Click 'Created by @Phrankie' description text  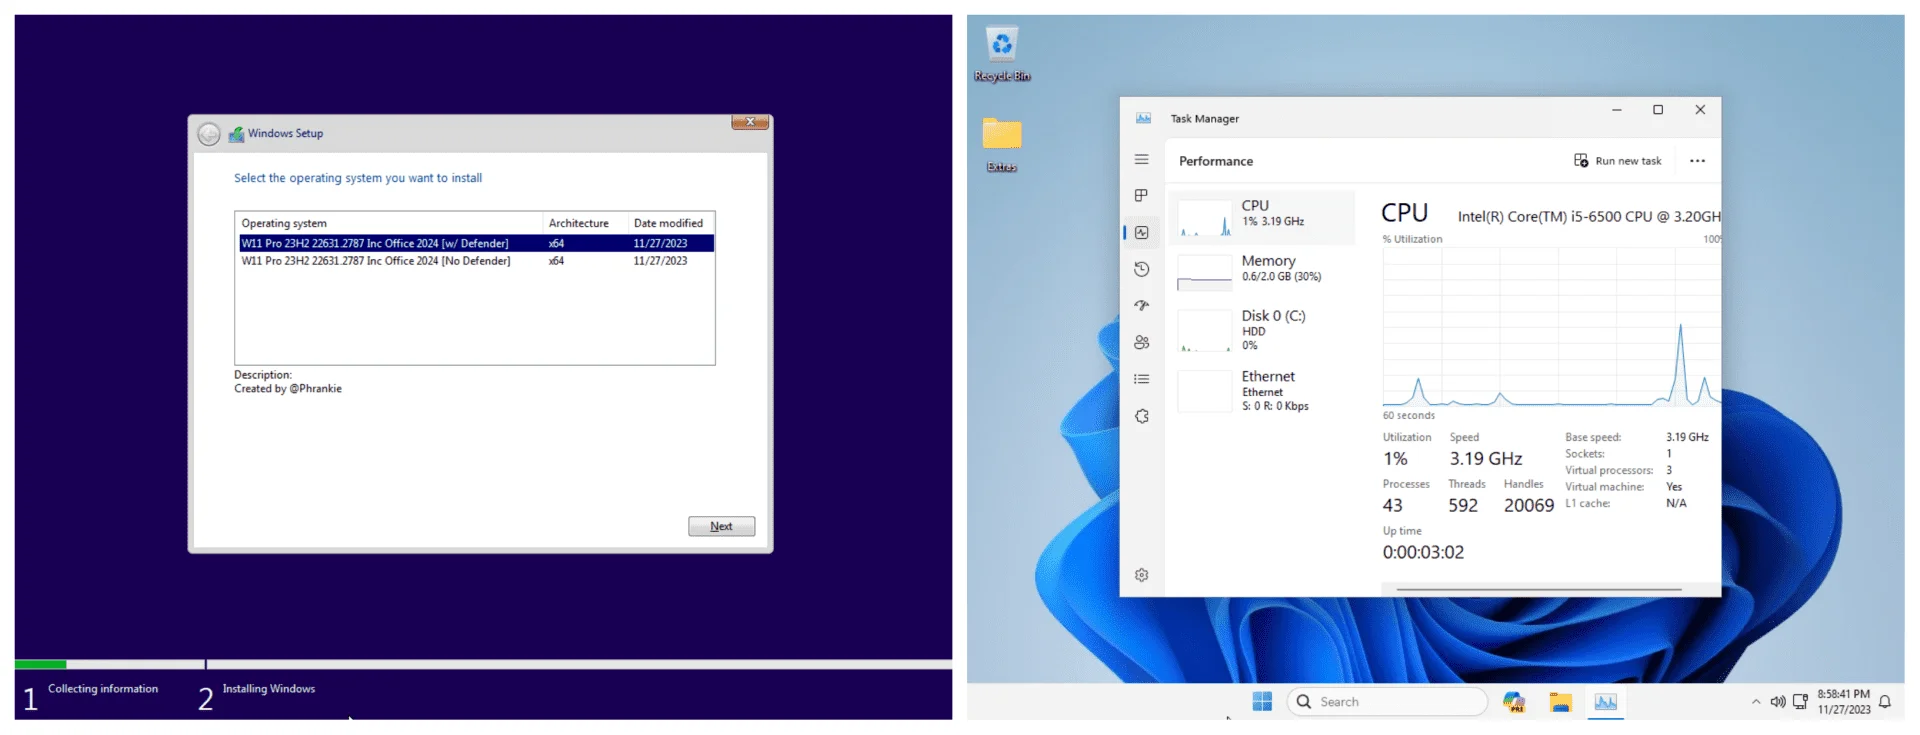[x=288, y=389]
